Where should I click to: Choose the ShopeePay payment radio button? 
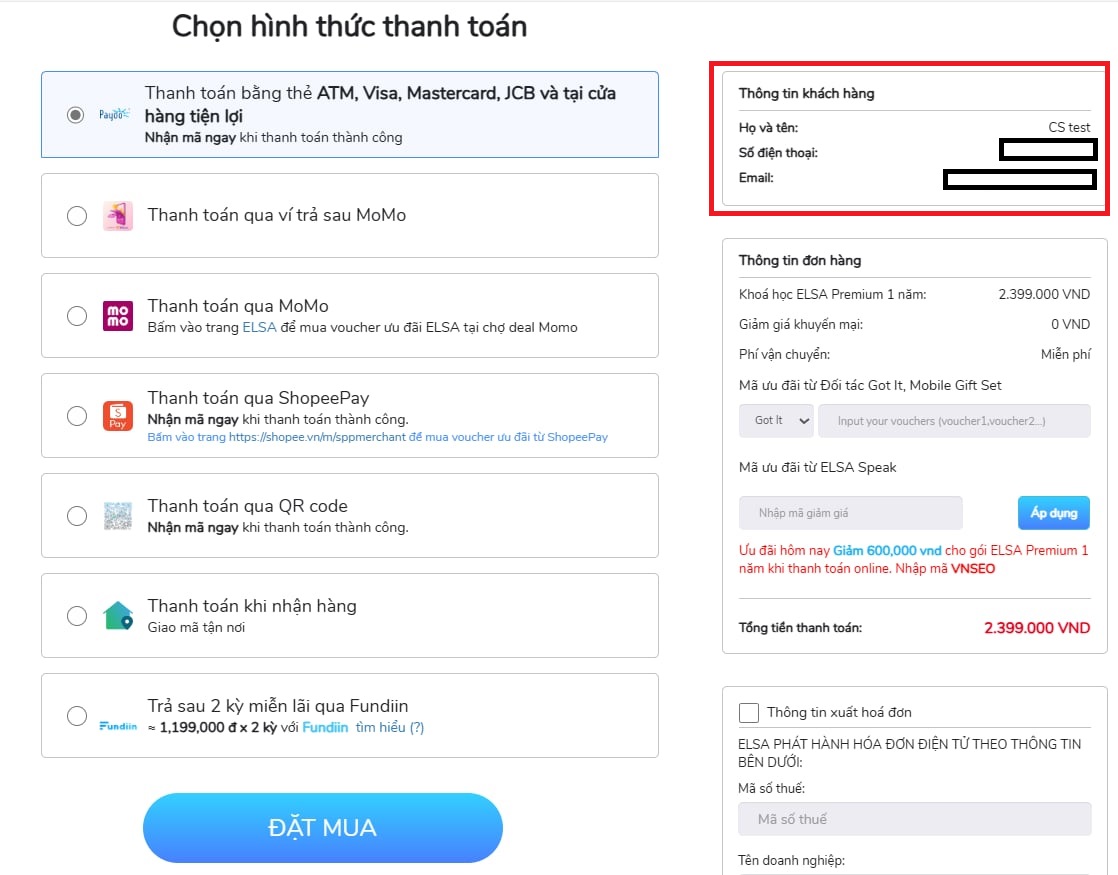coord(77,416)
